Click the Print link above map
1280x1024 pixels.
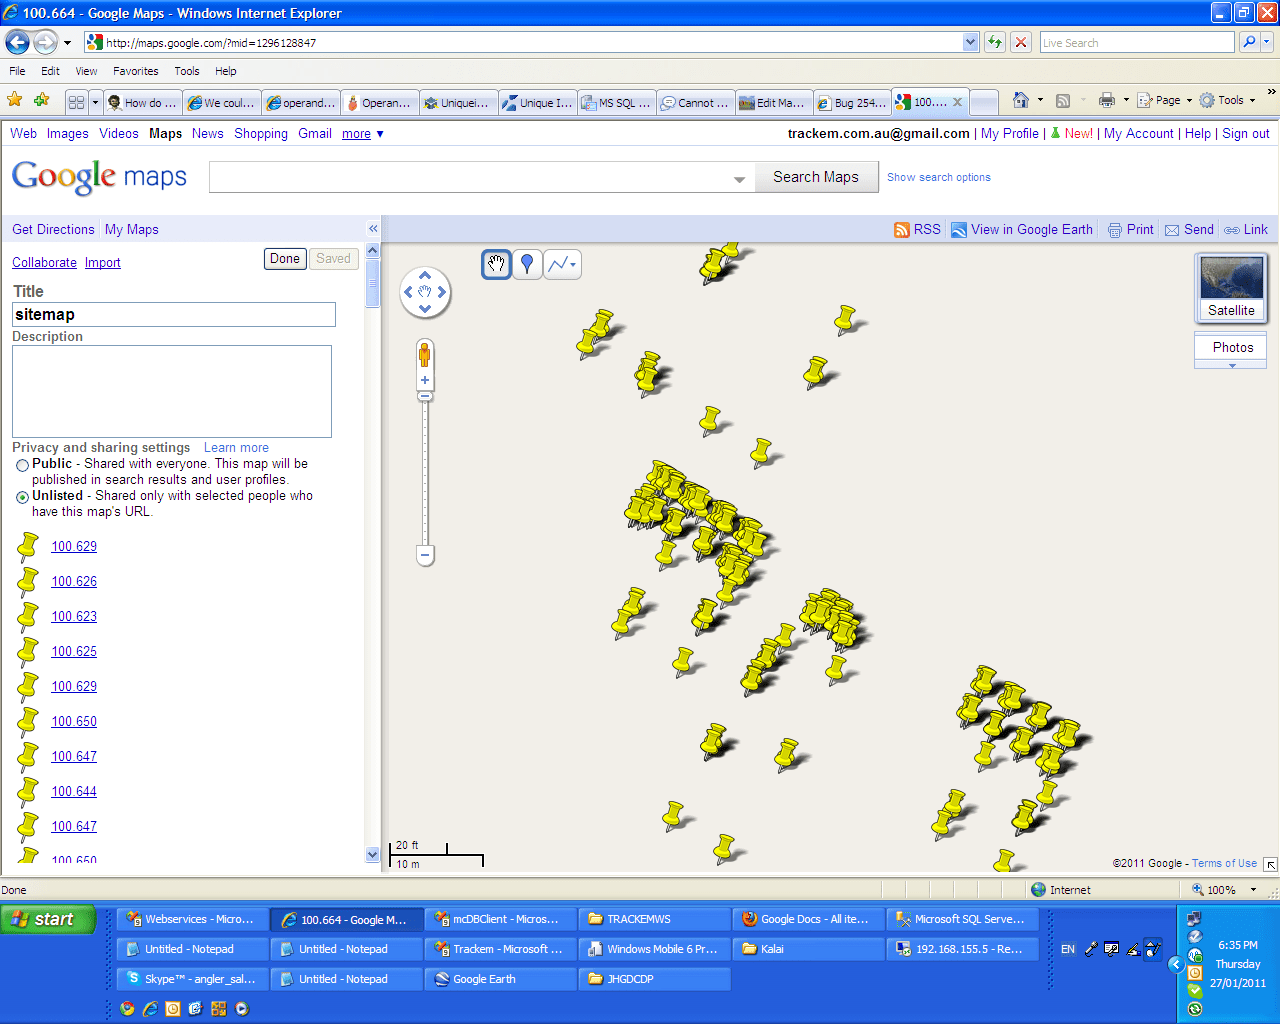coord(1131,229)
